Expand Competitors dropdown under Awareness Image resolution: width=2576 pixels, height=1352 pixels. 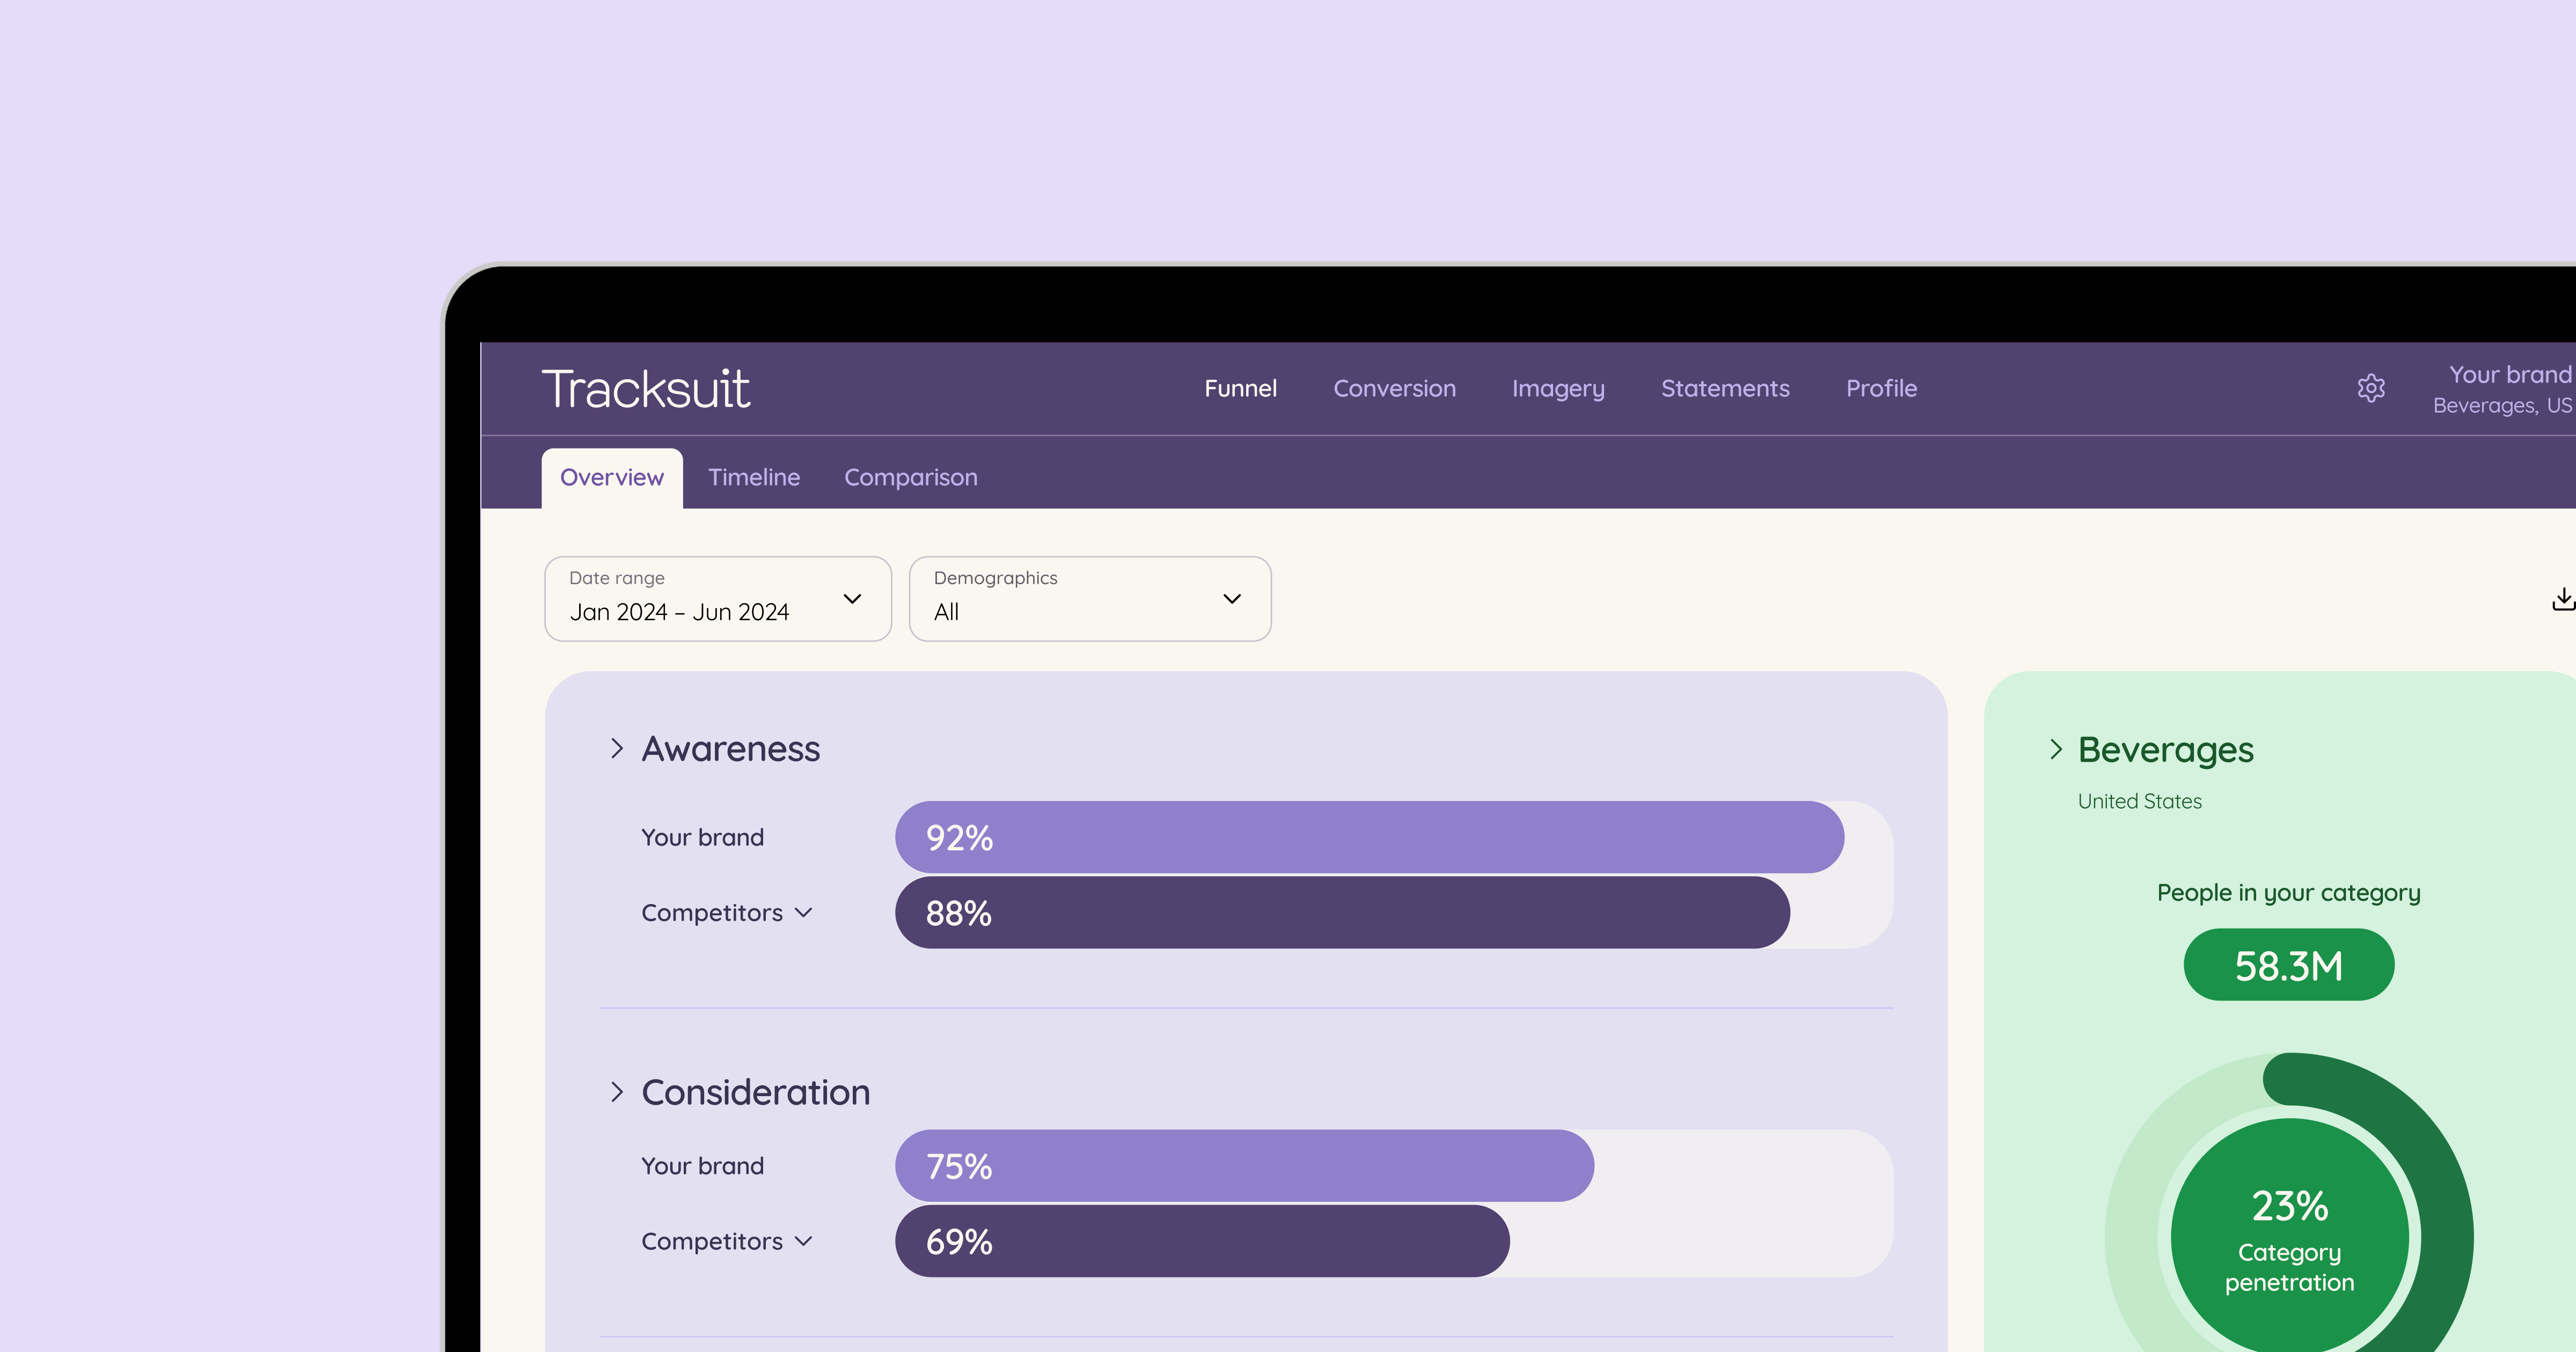pyautogui.click(x=727, y=913)
